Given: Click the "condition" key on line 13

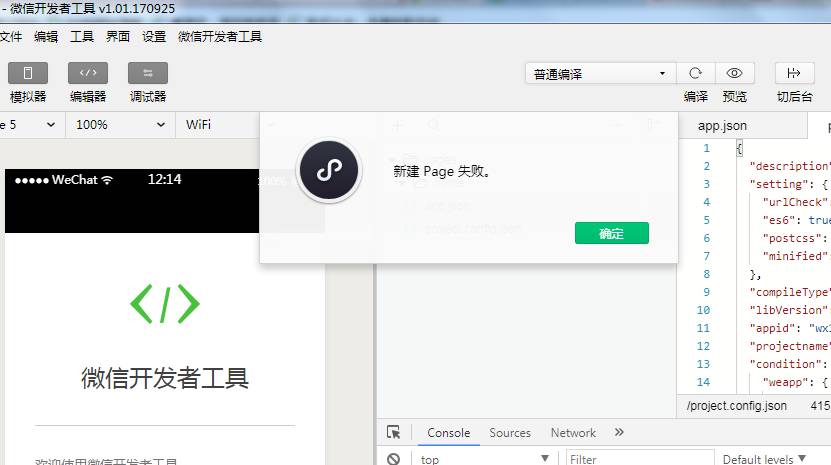Looking at the screenshot, I should pos(785,364).
